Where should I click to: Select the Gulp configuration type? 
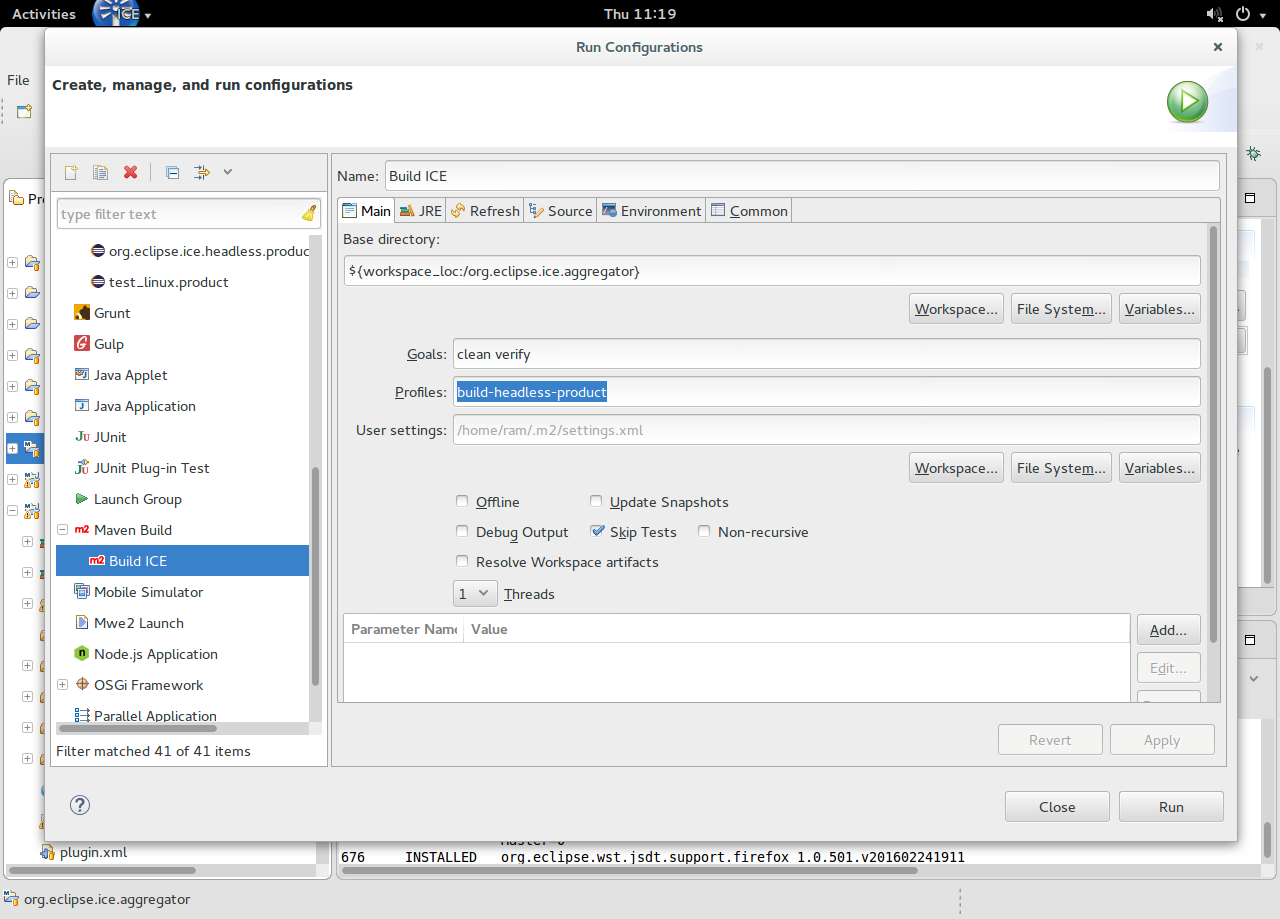point(109,344)
